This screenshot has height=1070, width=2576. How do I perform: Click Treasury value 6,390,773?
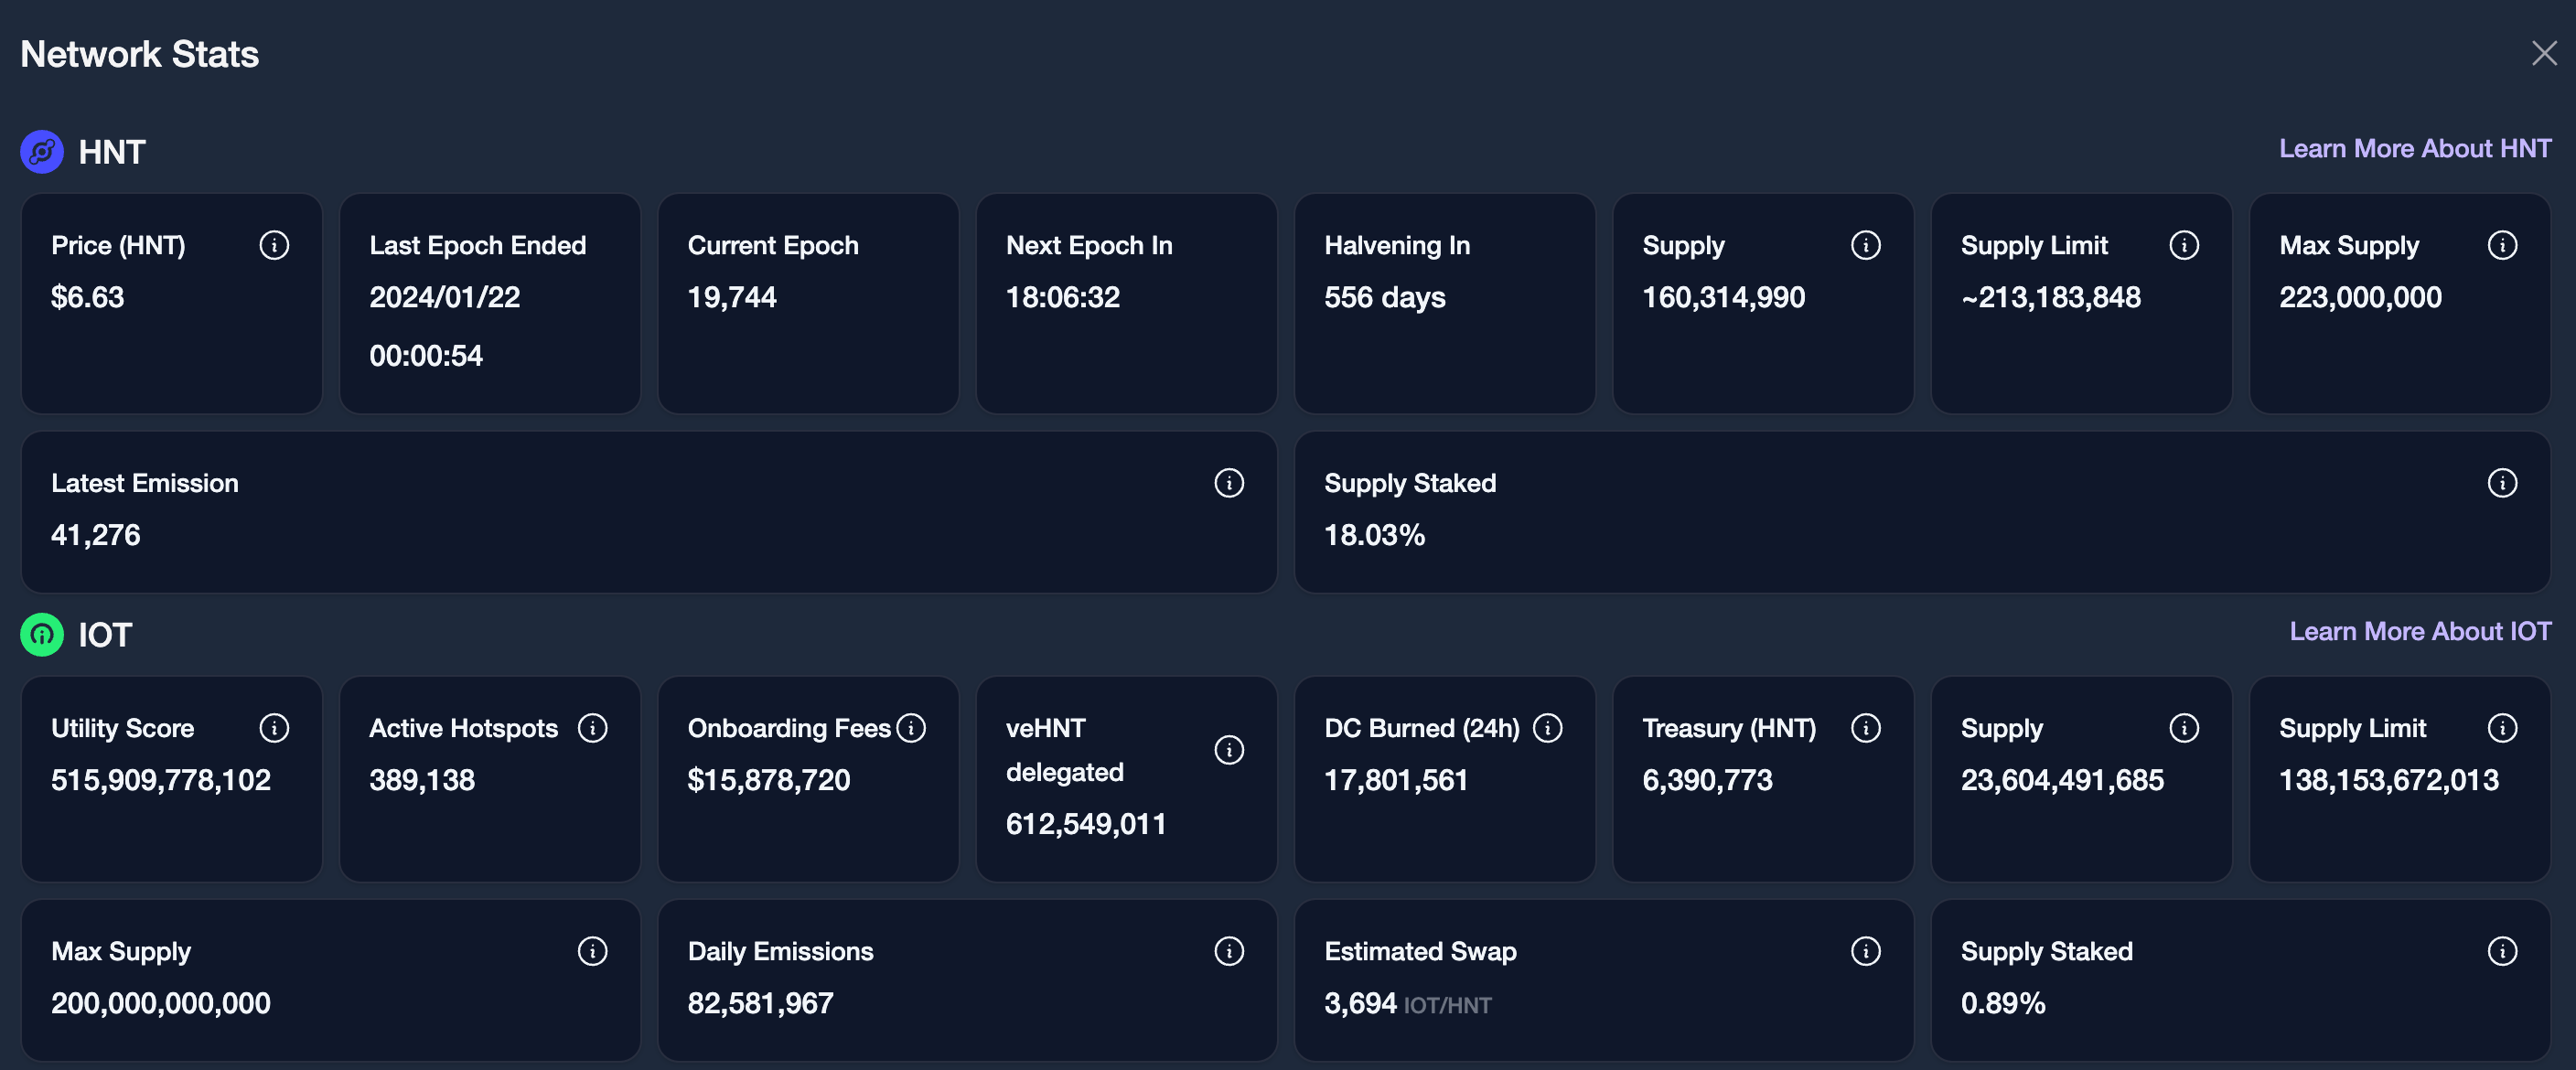click(x=1707, y=780)
